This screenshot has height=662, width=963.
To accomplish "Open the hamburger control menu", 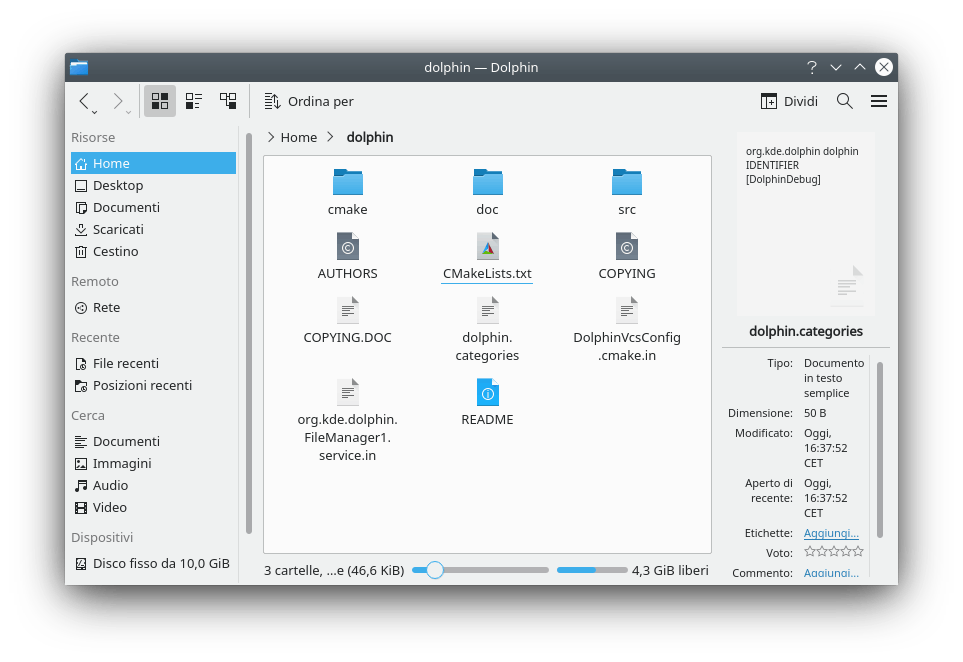I will pos(879,101).
